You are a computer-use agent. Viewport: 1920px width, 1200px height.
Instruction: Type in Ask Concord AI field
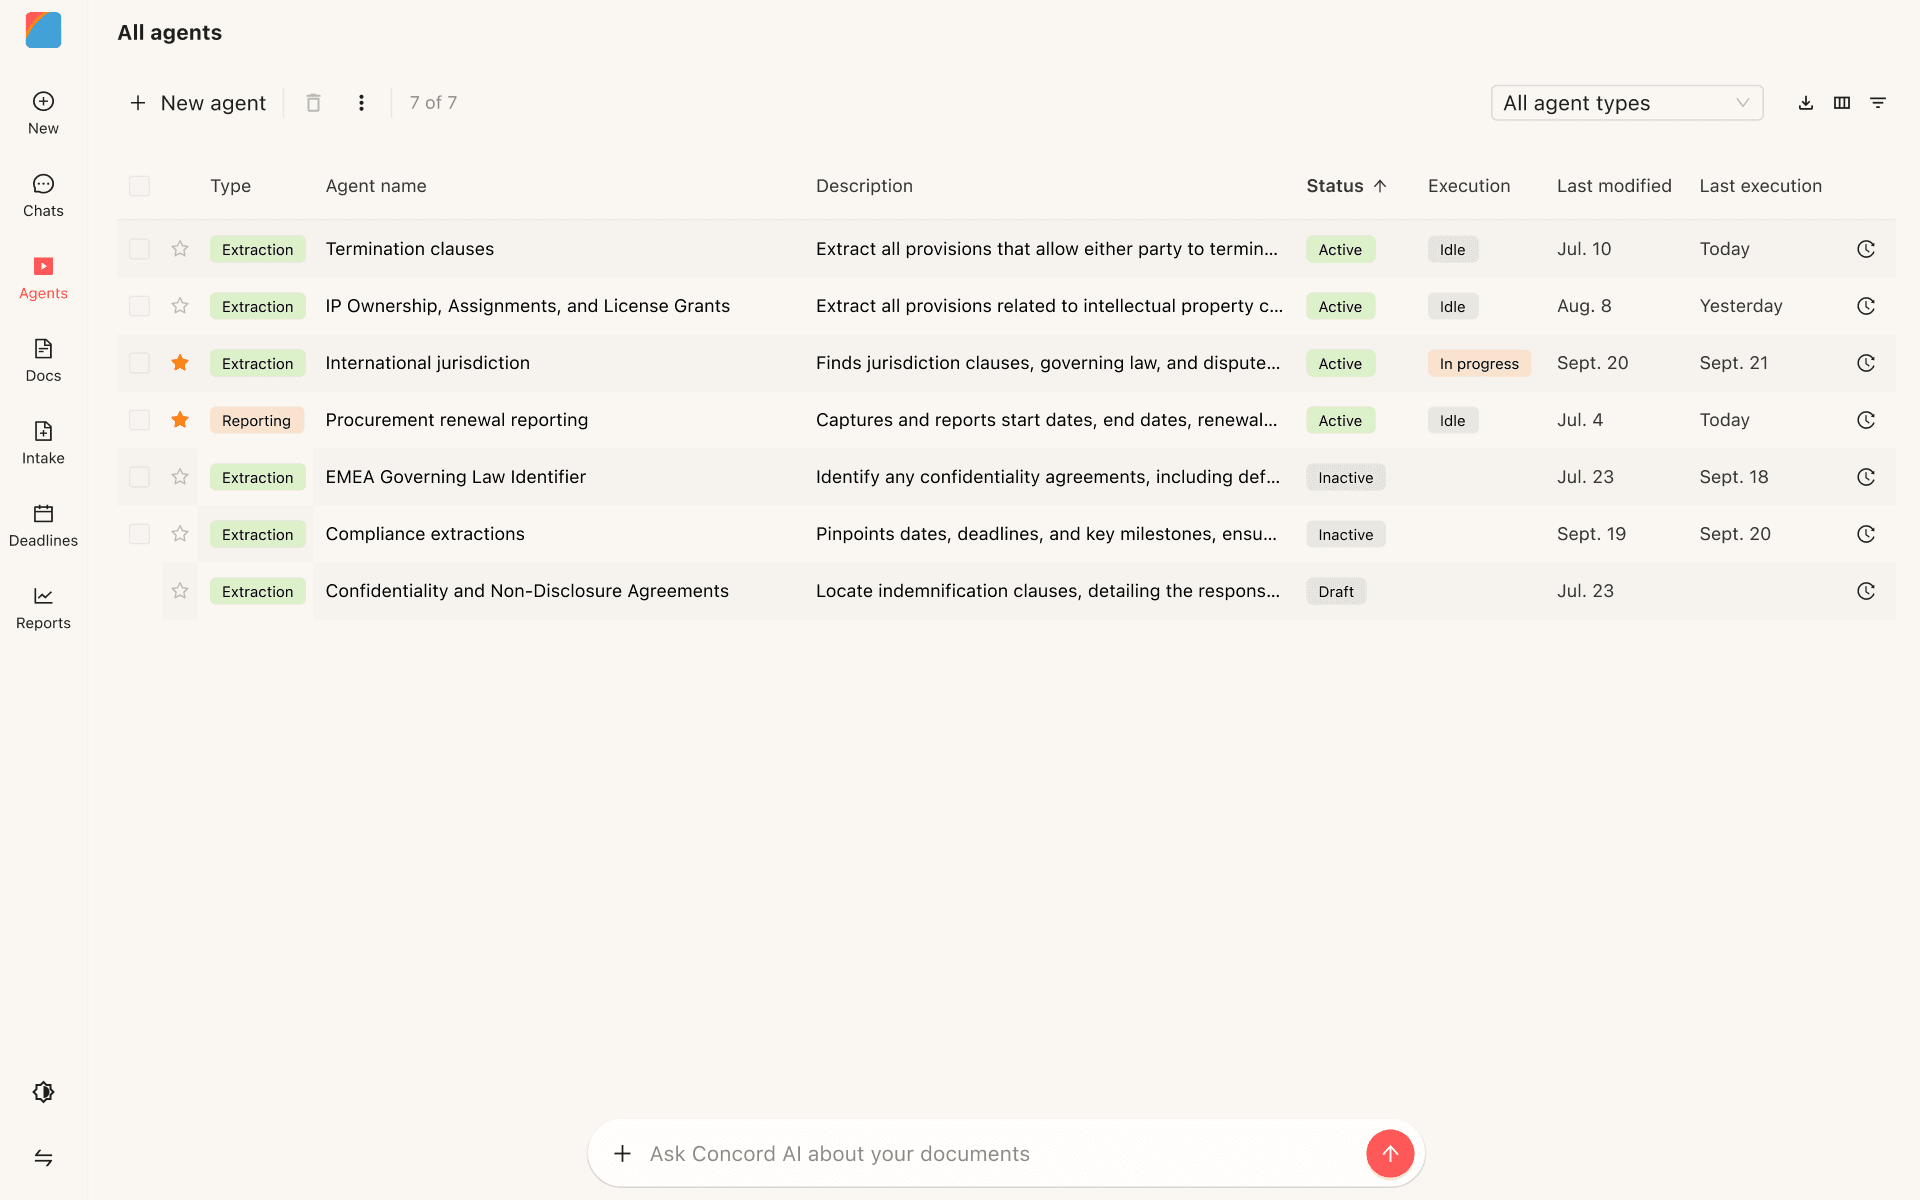[1000, 1154]
